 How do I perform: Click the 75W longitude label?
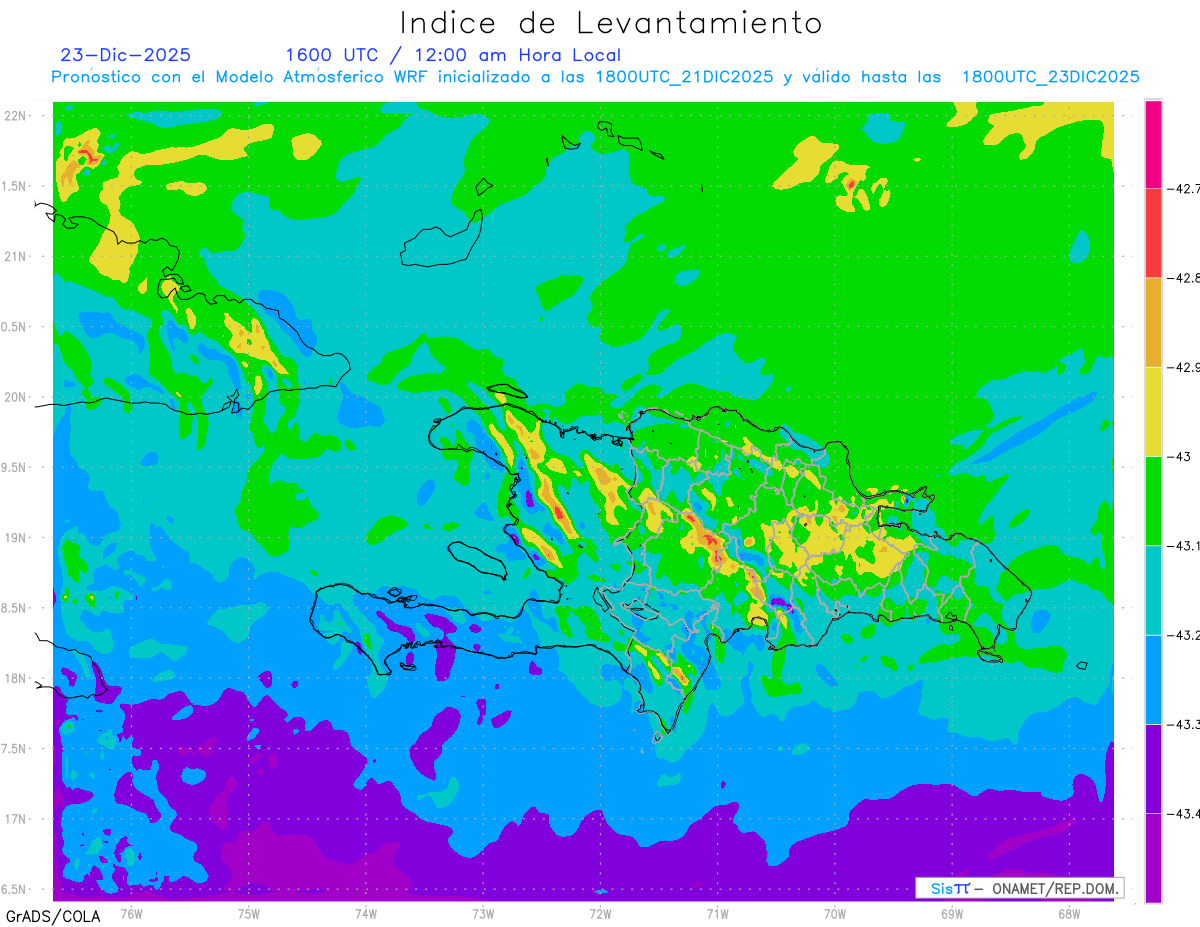click(249, 914)
